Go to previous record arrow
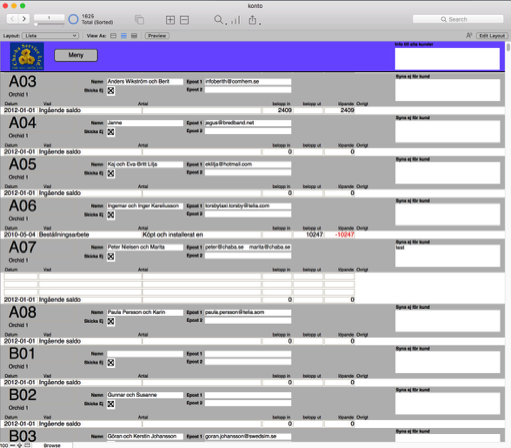Image resolution: width=511 pixels, height=448 pixels. coord(12,19)
